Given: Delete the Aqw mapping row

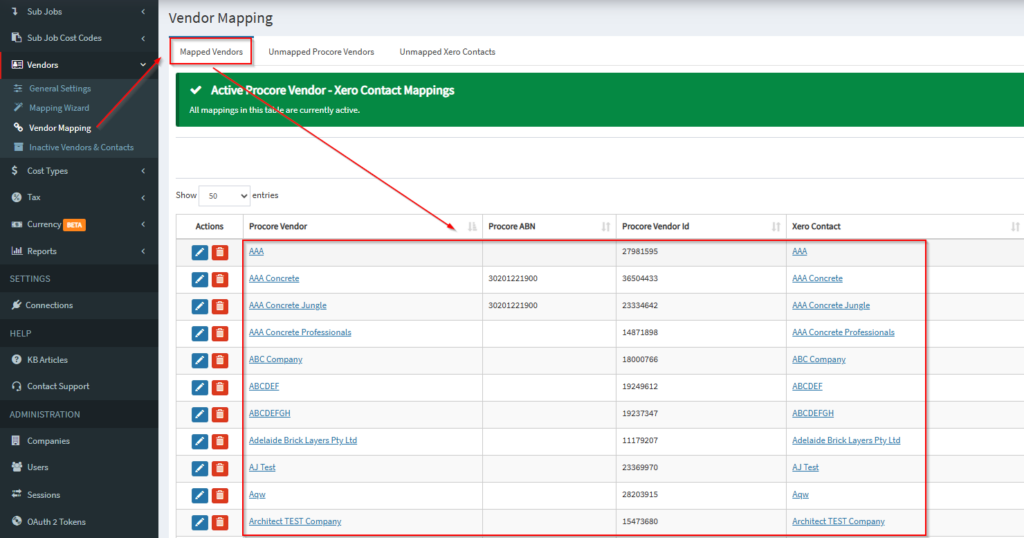Looking at the screenshot, I should [220, 496].
